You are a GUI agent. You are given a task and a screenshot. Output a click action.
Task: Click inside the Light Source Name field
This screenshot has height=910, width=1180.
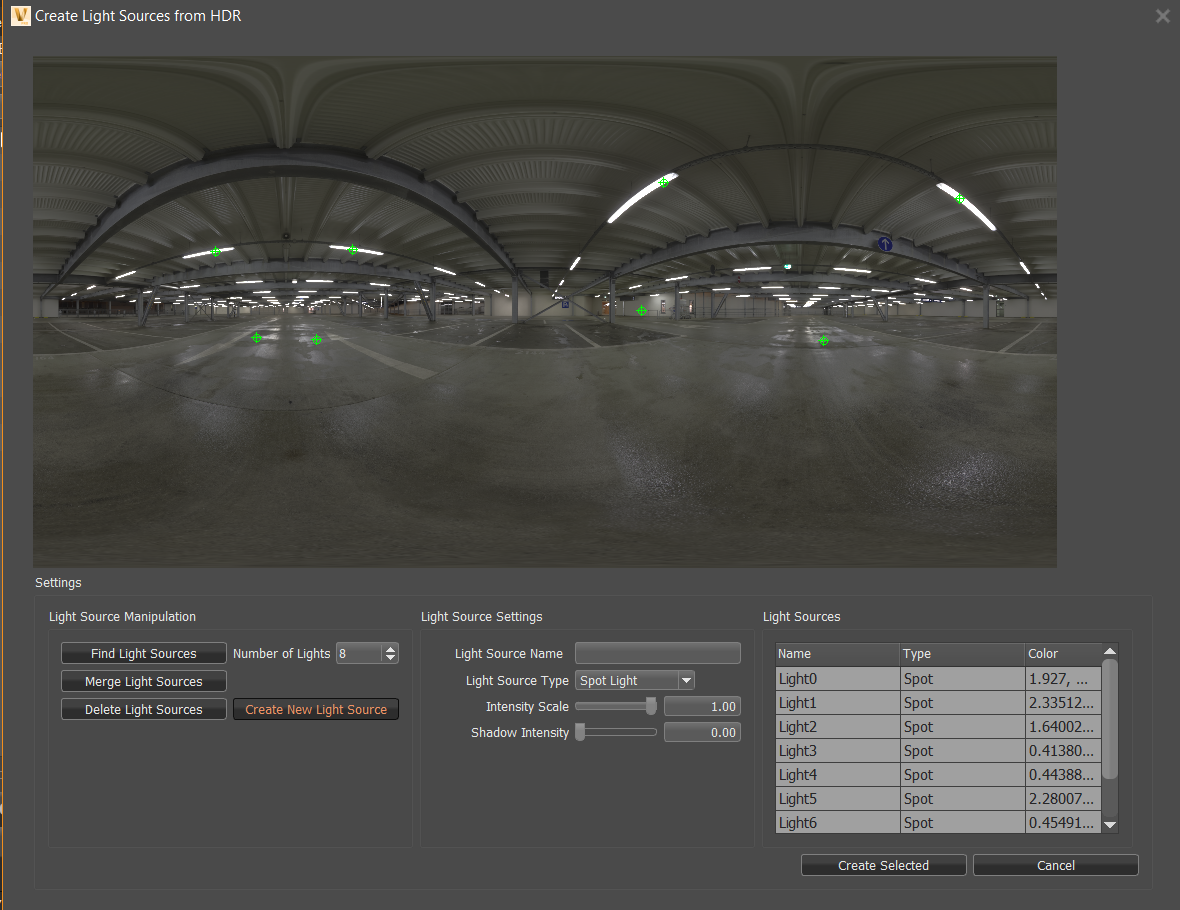pos(657,653)
